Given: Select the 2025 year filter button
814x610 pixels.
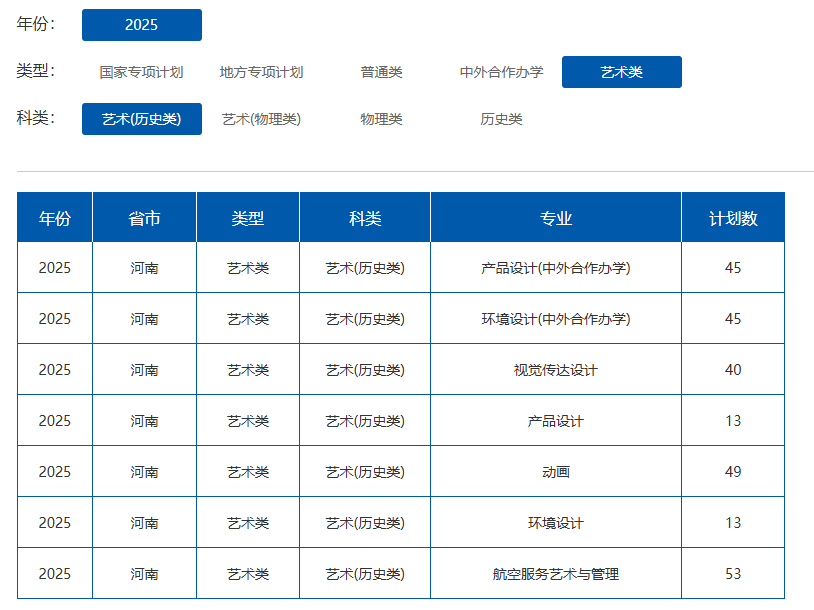Looking at the screenshot, I should click(142, 25).
